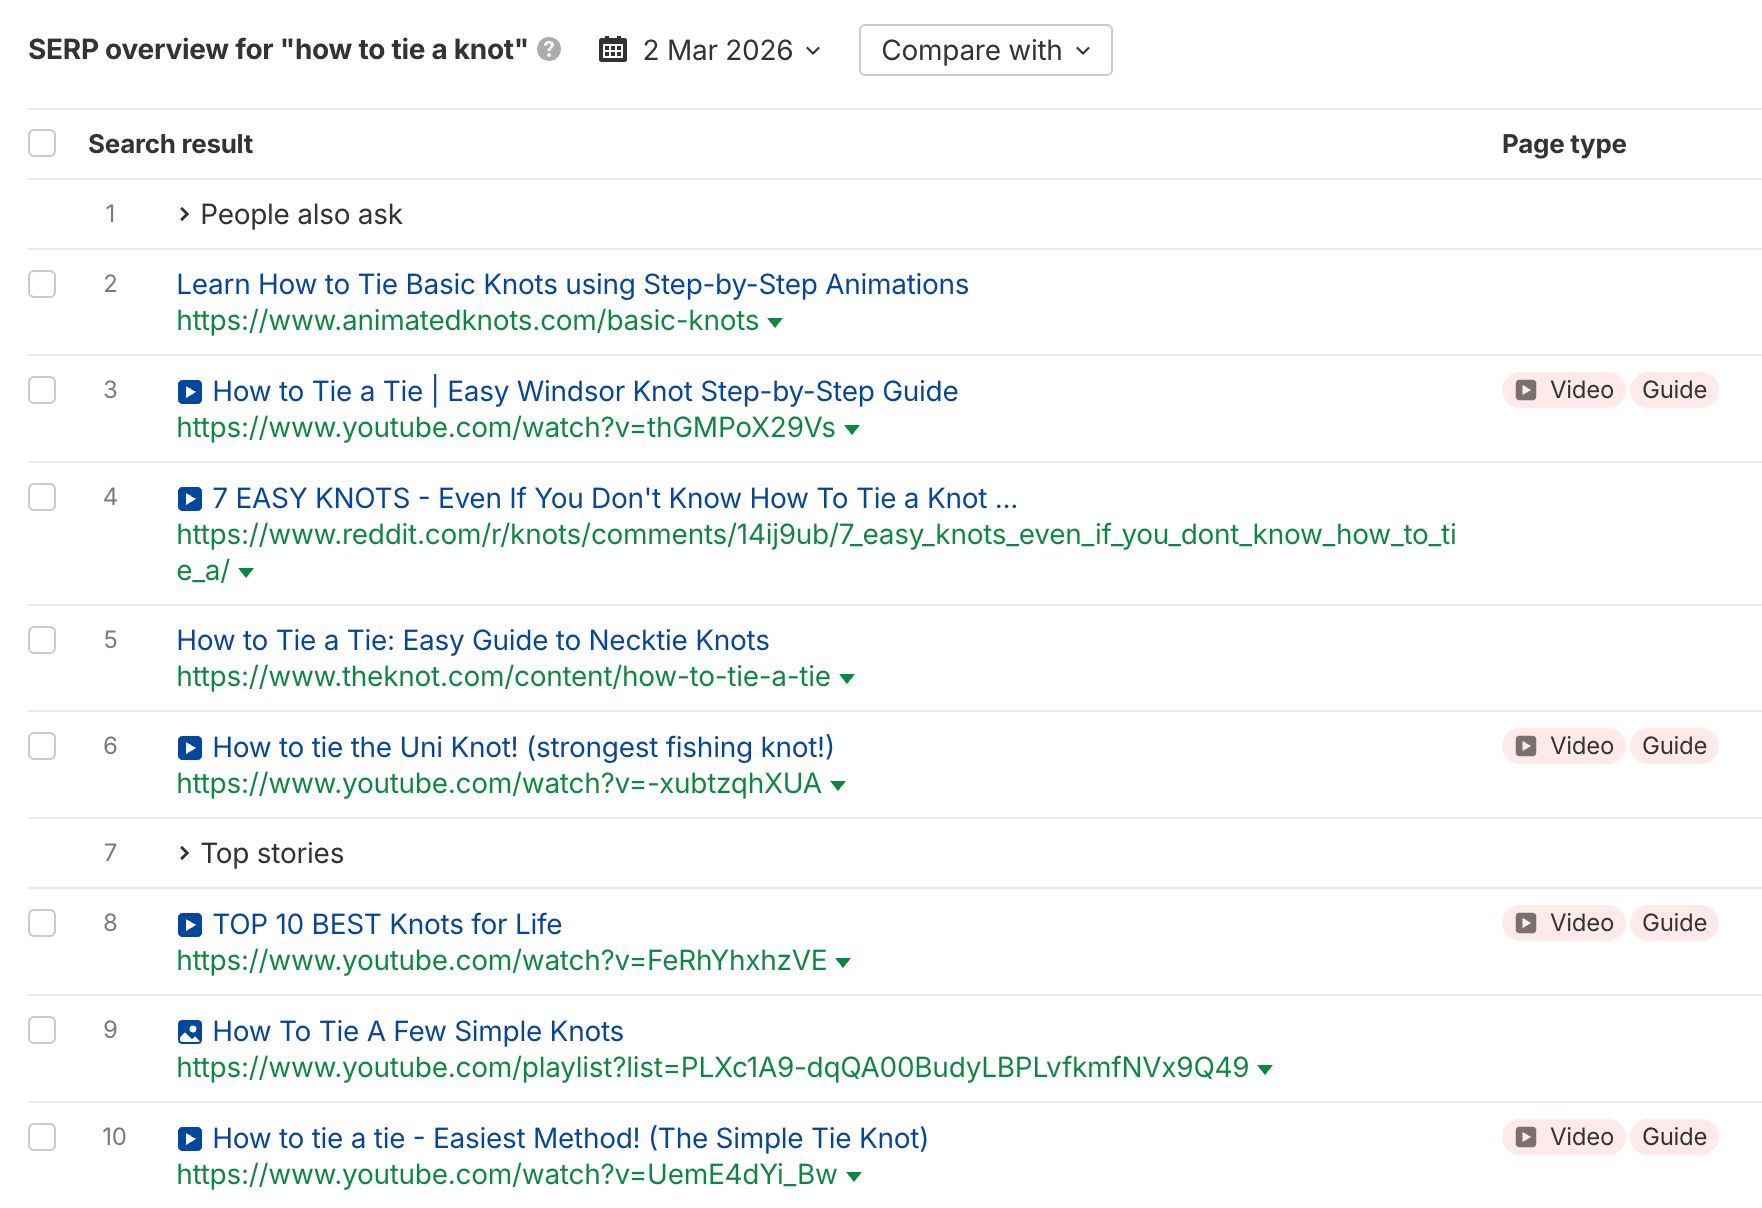Expand the People also ask row
The image size is (1762, 1208).
[184, 214]
